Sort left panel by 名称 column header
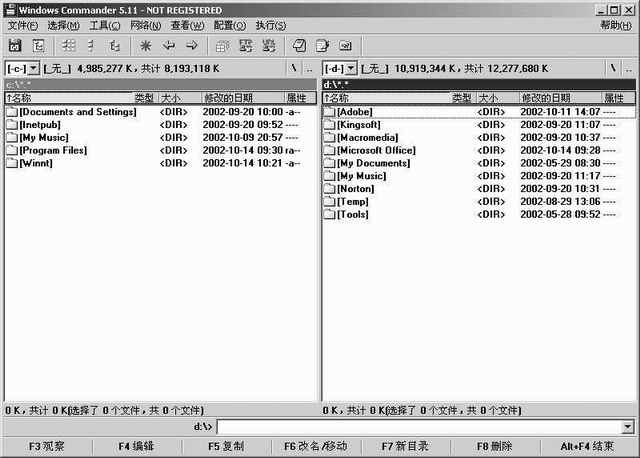Viewport: 640px width, 458px height. [69, 98]
